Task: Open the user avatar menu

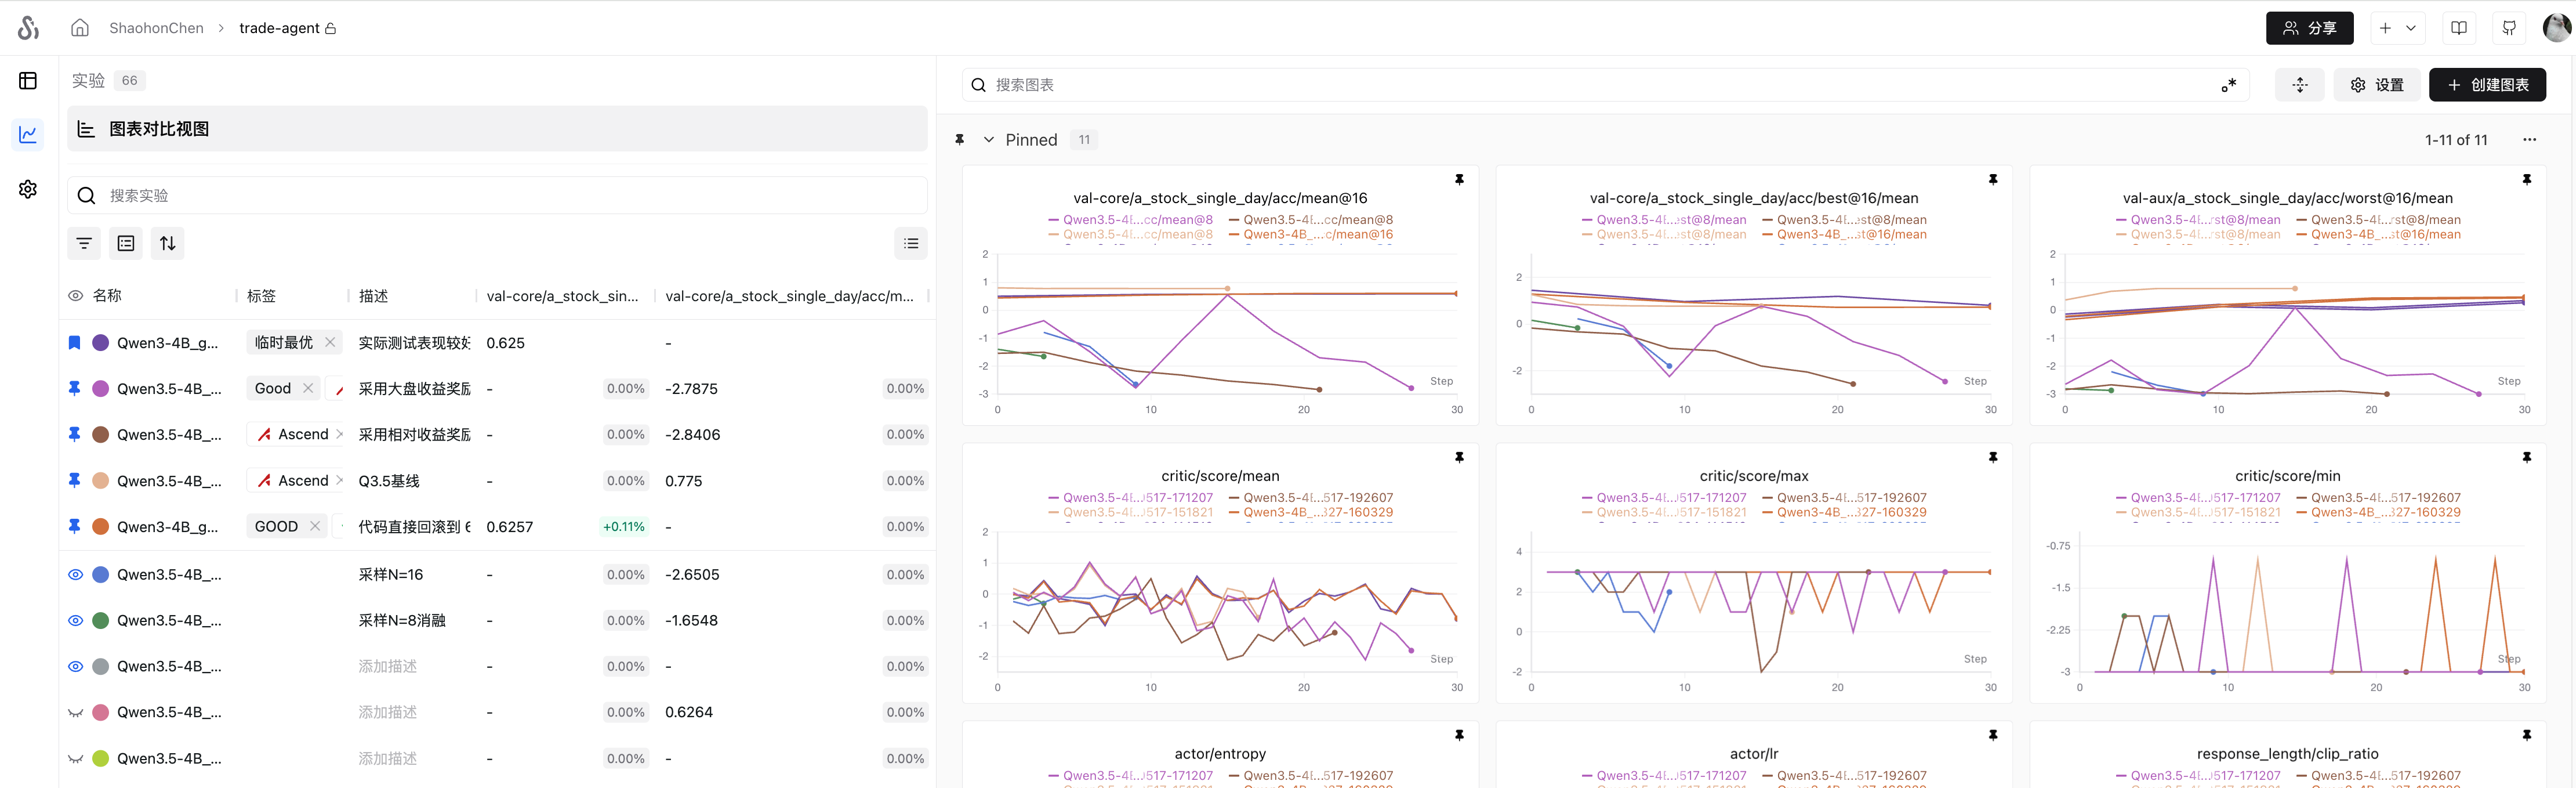Action: pyautogui.click(x=2556, y=28)
